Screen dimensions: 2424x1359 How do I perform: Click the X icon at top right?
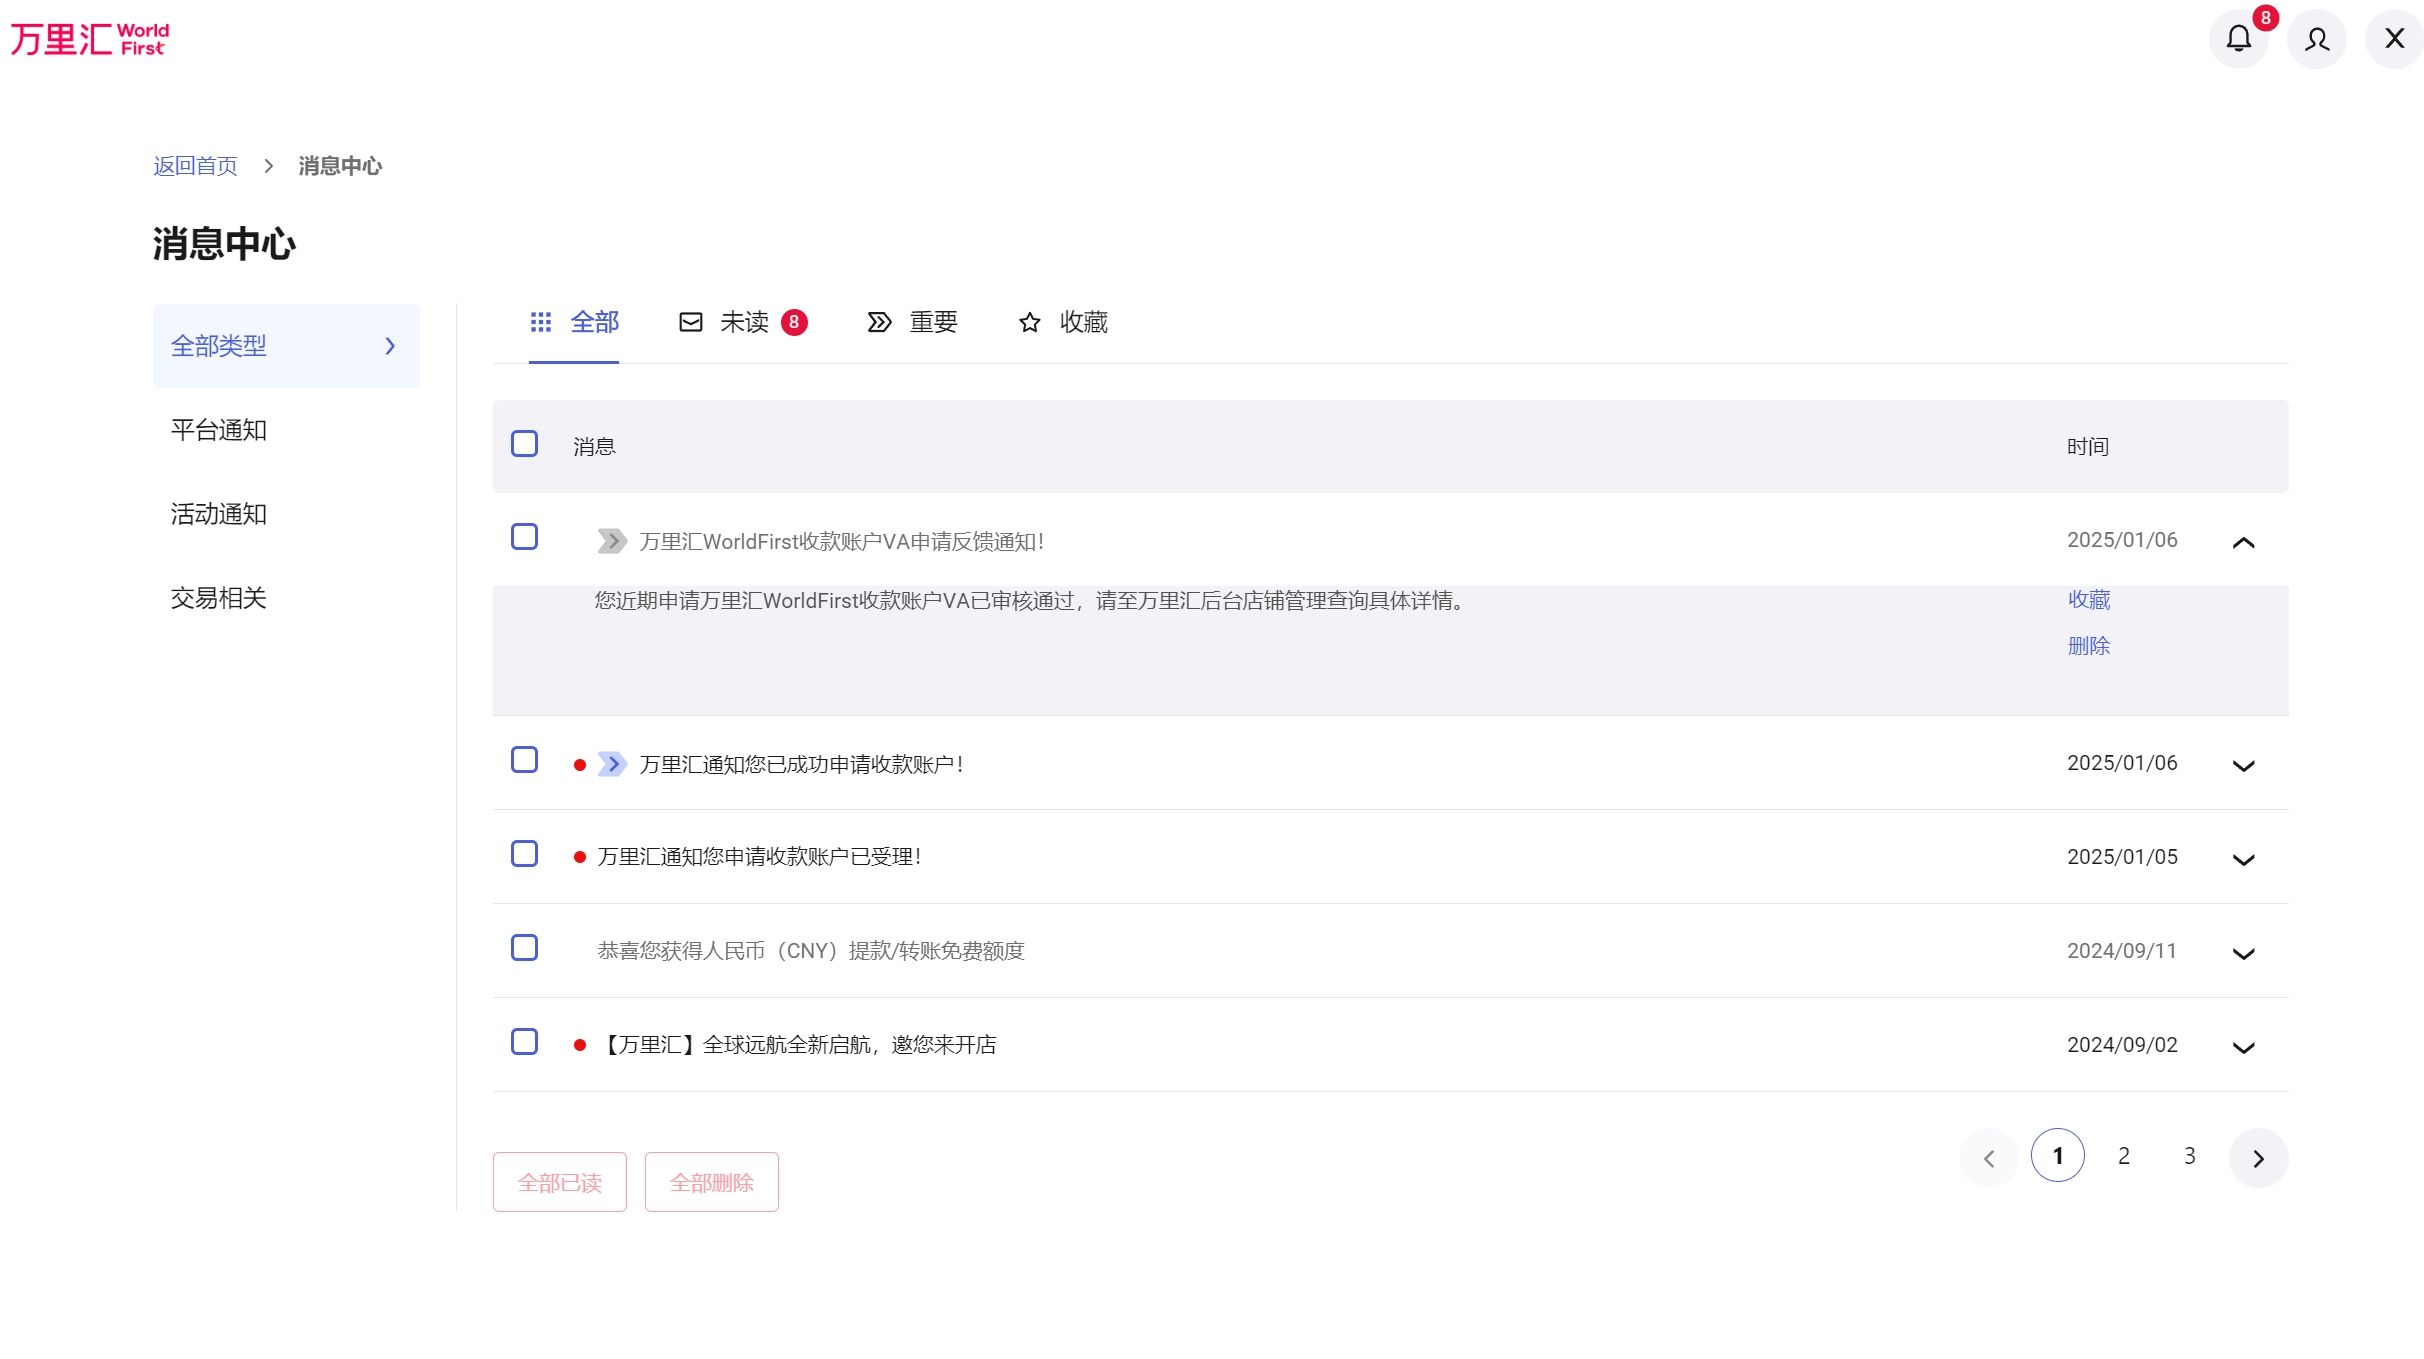tap(2394, 39)
